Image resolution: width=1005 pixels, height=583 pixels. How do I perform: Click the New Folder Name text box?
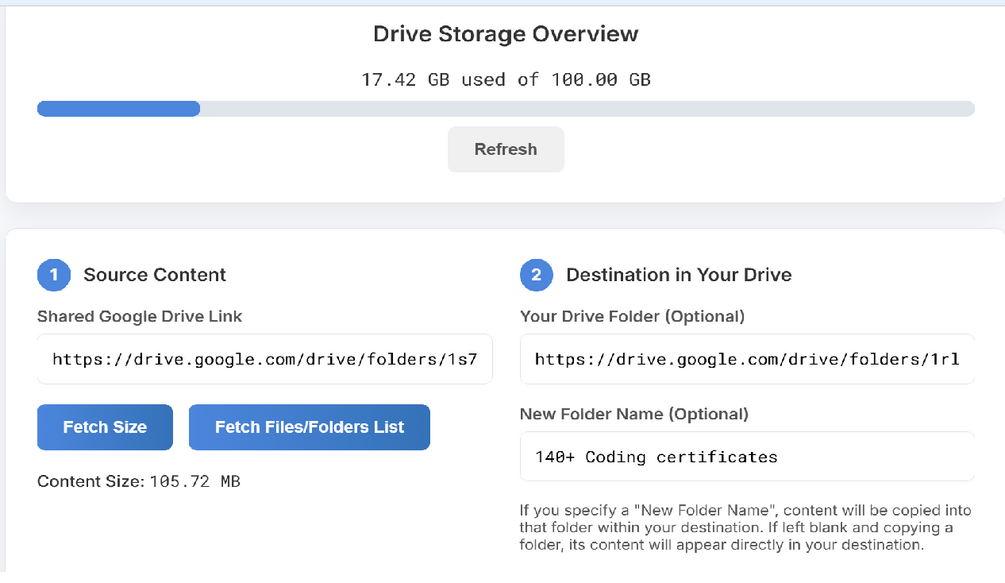[746, 457]
